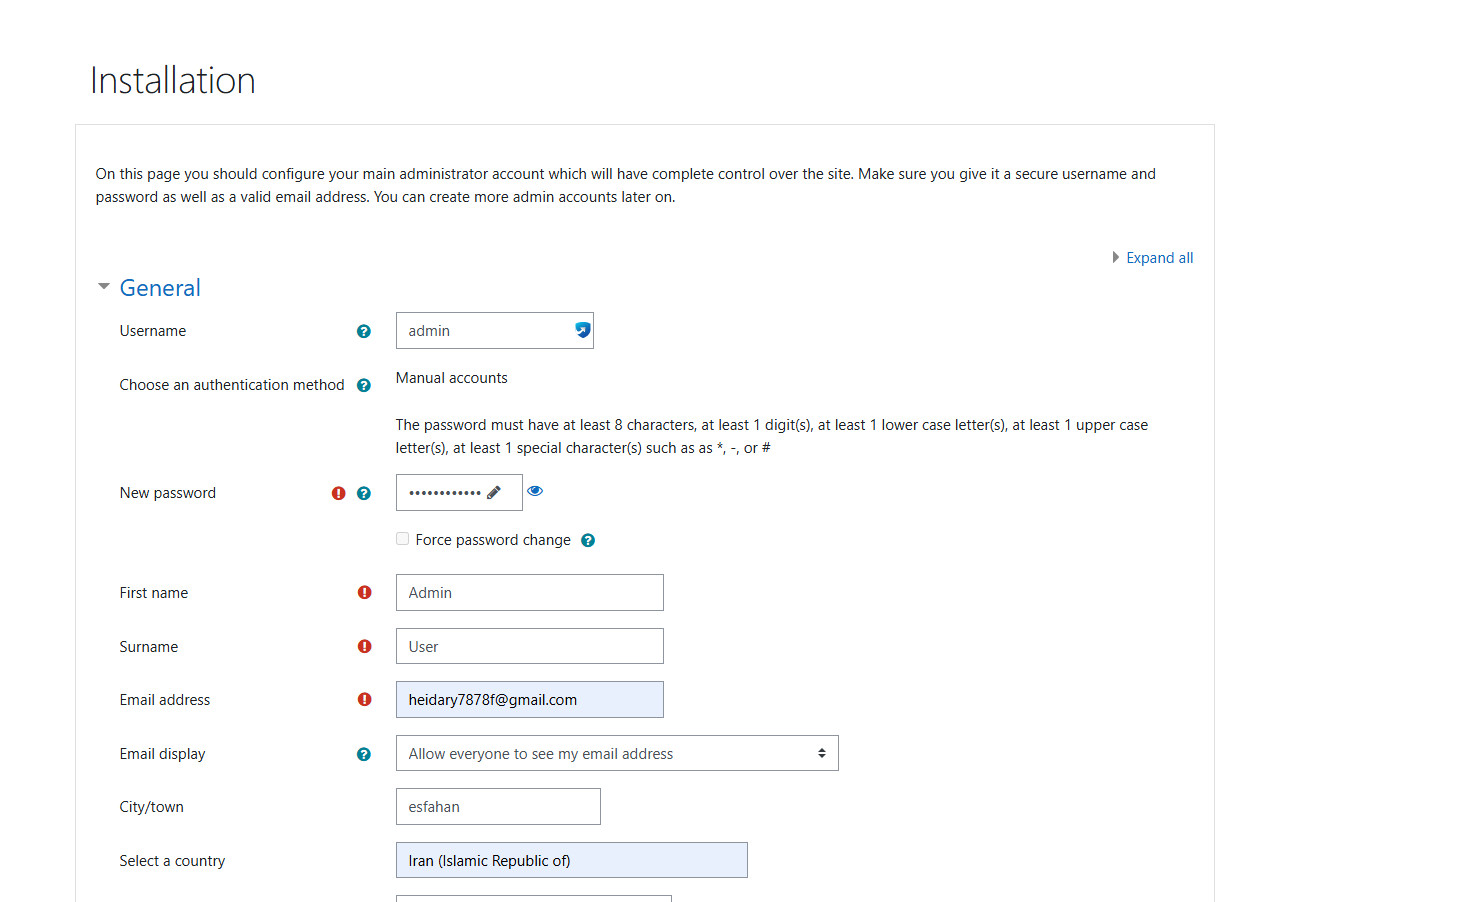Click the help icon next to Email display
Viewport: 1473px width, 902px height.
pos(364,753)
